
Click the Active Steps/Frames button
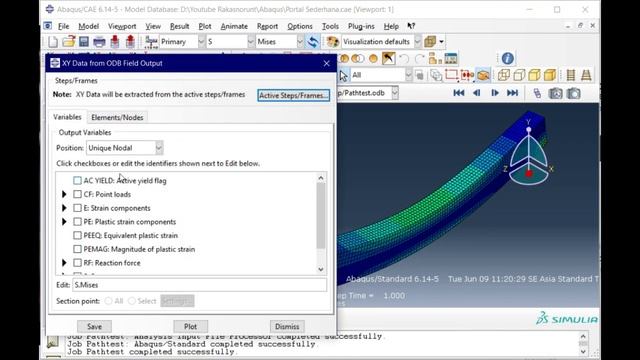[x=293, y=95]
